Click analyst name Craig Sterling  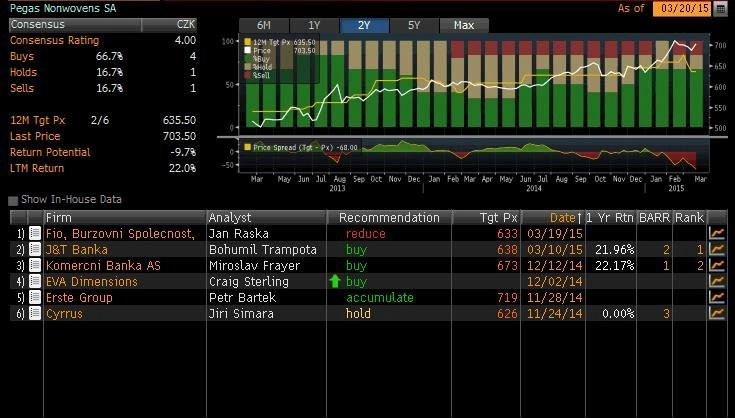[x=249, y=281]
